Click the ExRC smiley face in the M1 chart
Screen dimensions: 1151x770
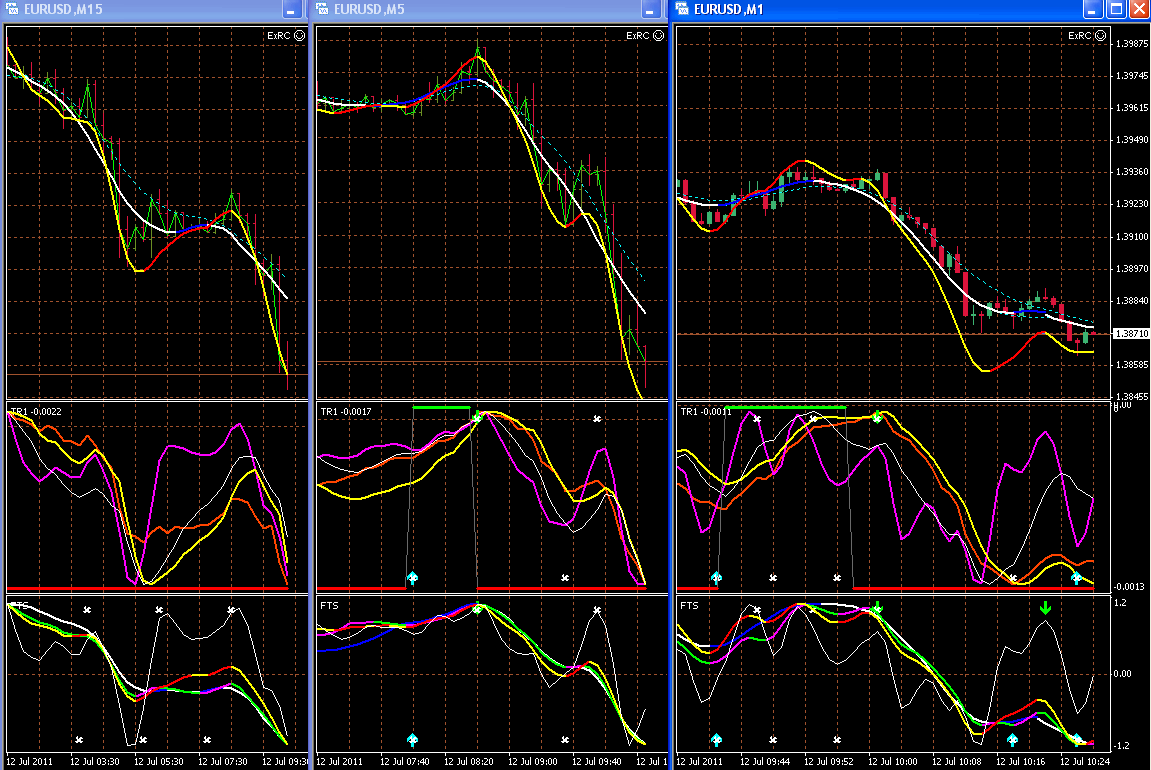pyautogui.click(x=1100, y=35)
